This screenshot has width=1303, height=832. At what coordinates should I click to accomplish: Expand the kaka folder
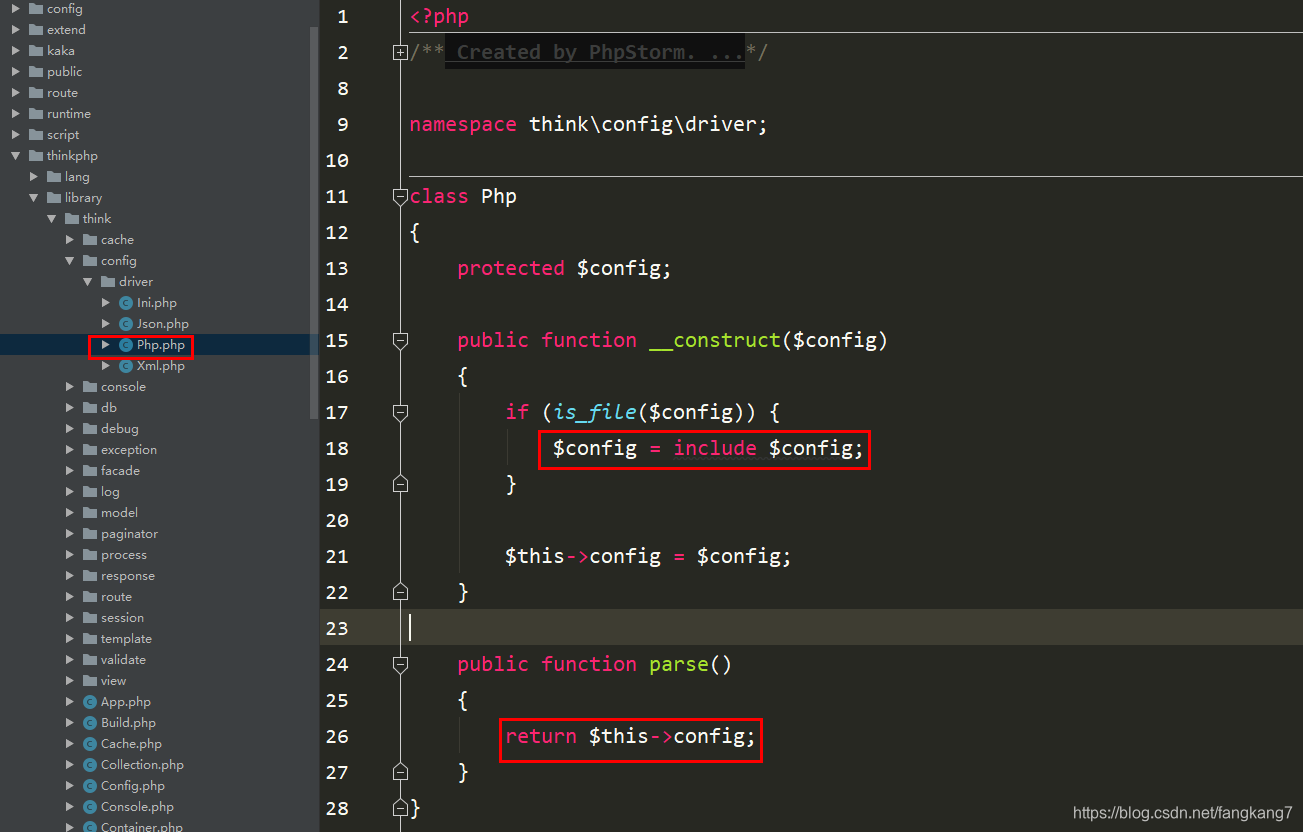(16, 51)
